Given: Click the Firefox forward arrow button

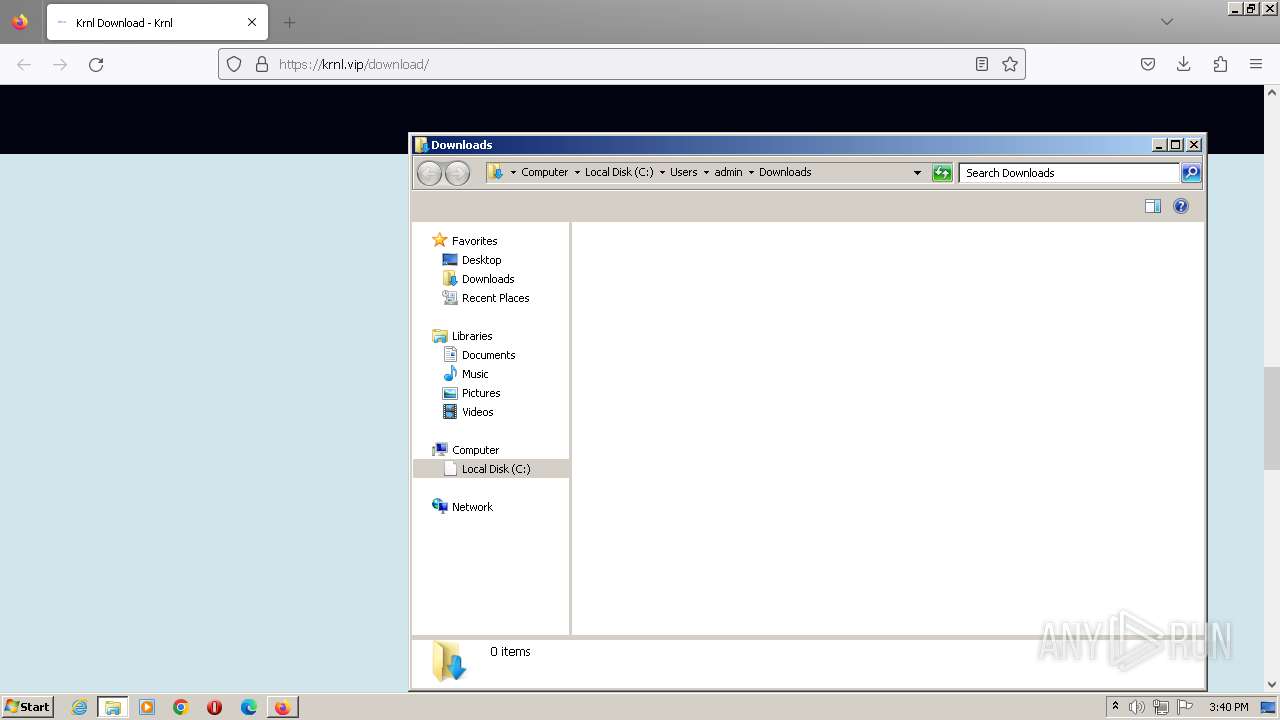Looking at the screenshot, I should tap(60, 64).
